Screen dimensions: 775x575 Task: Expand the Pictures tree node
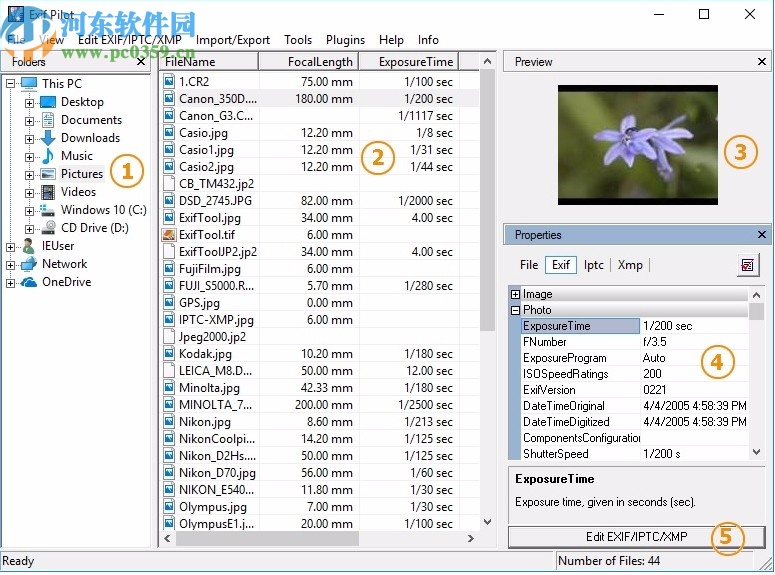coord(30,175)
